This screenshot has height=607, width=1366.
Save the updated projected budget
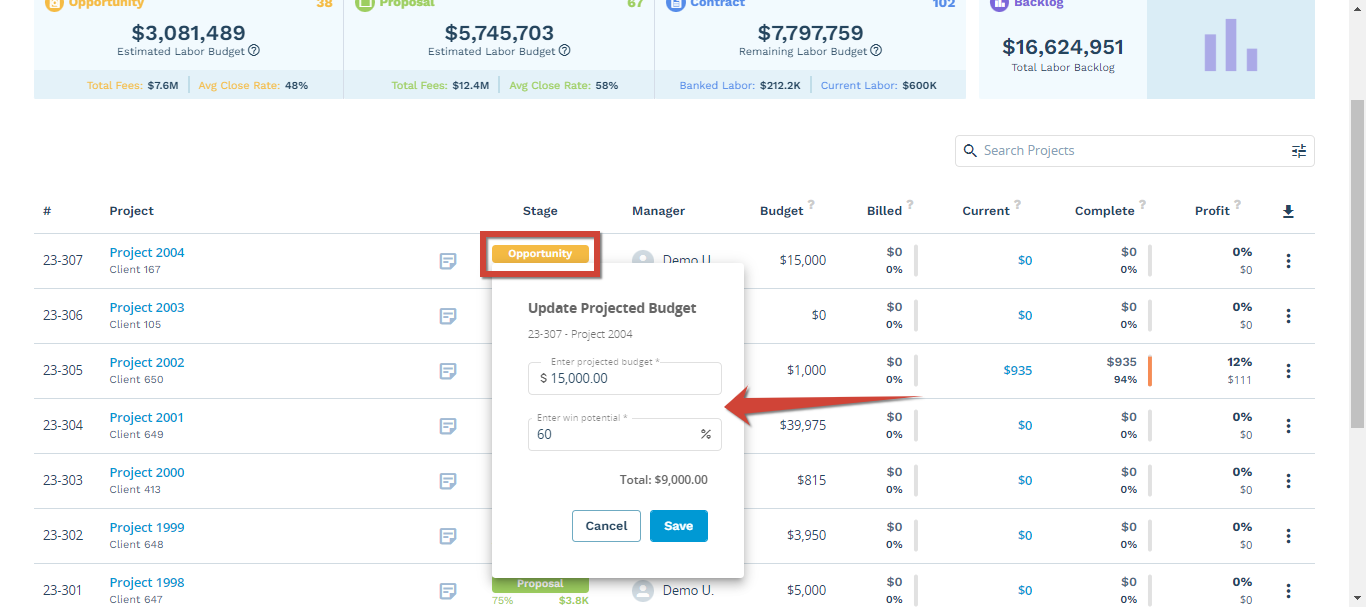(679, 525)
